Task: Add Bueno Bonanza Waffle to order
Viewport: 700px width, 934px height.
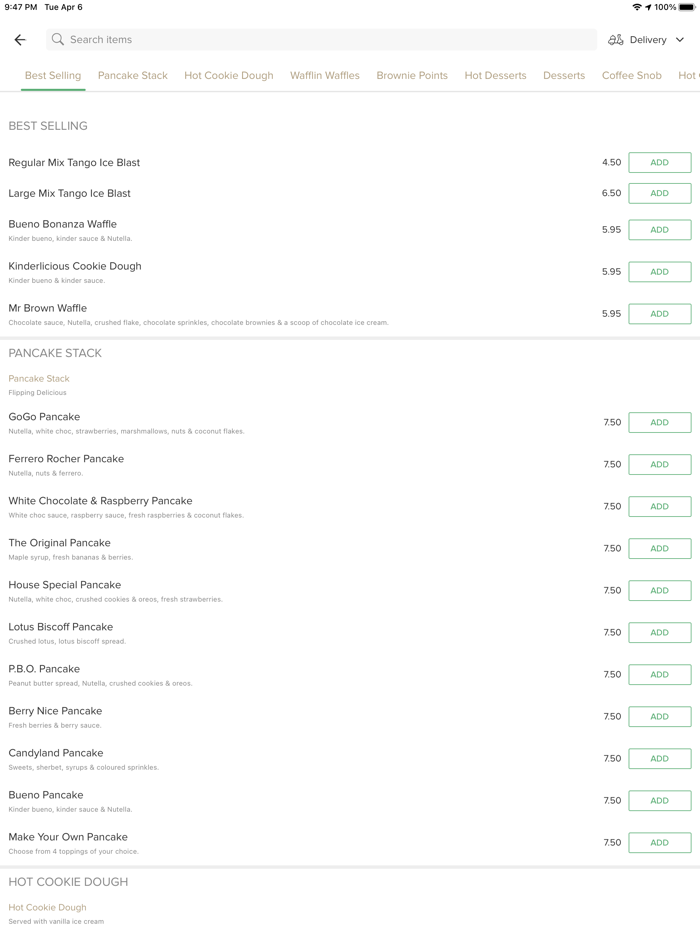Action: [659, 230]
